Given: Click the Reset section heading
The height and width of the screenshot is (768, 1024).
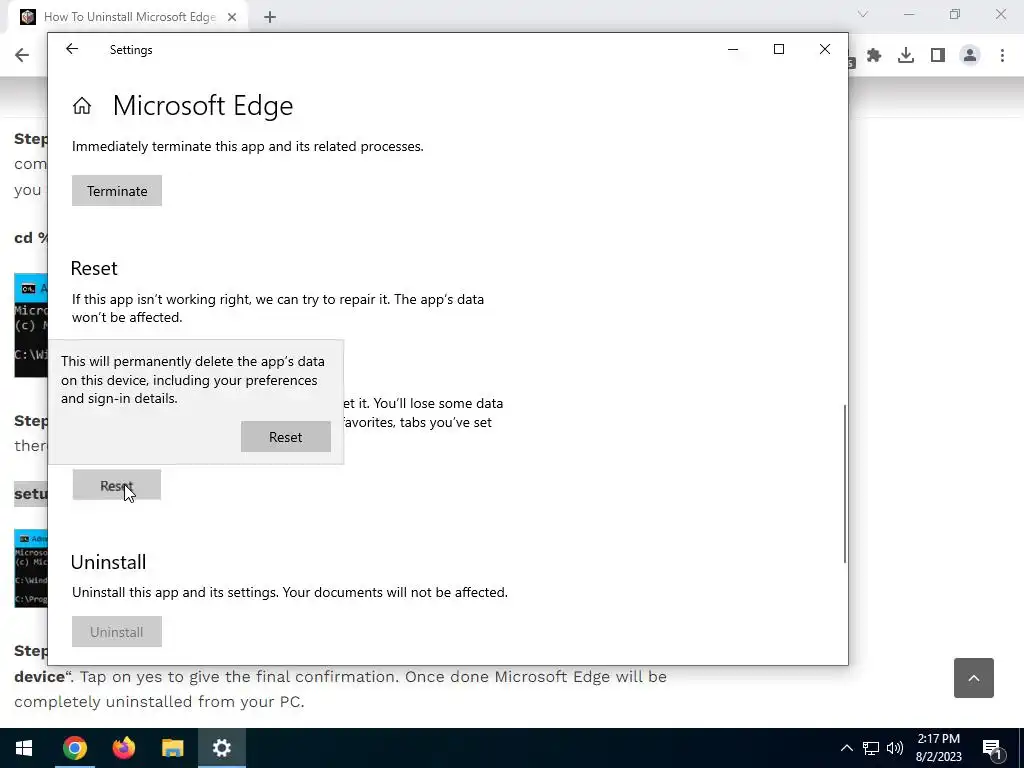Looking at the screenshot, I should click(94, 268).
